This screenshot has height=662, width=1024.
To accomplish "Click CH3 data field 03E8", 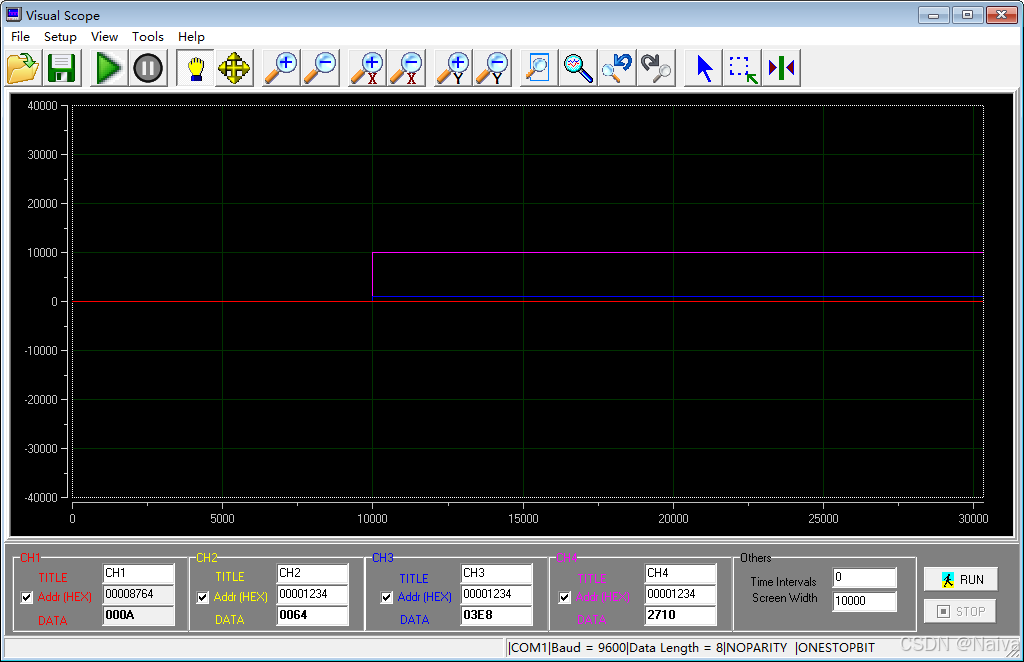I will tap(496, 615).
